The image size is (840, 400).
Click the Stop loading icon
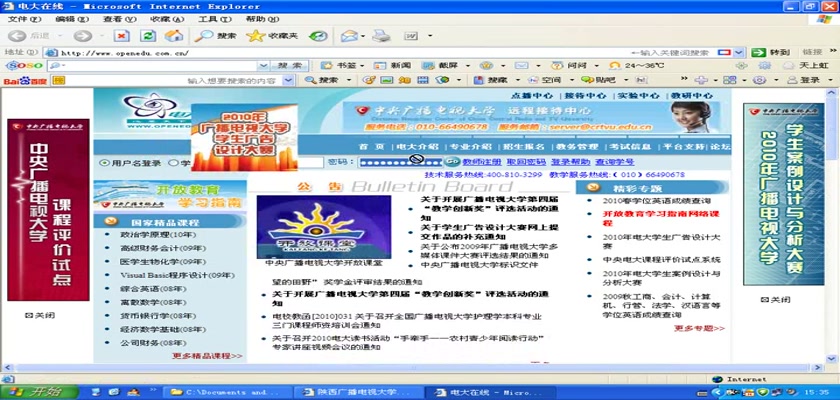pos(122,36)
